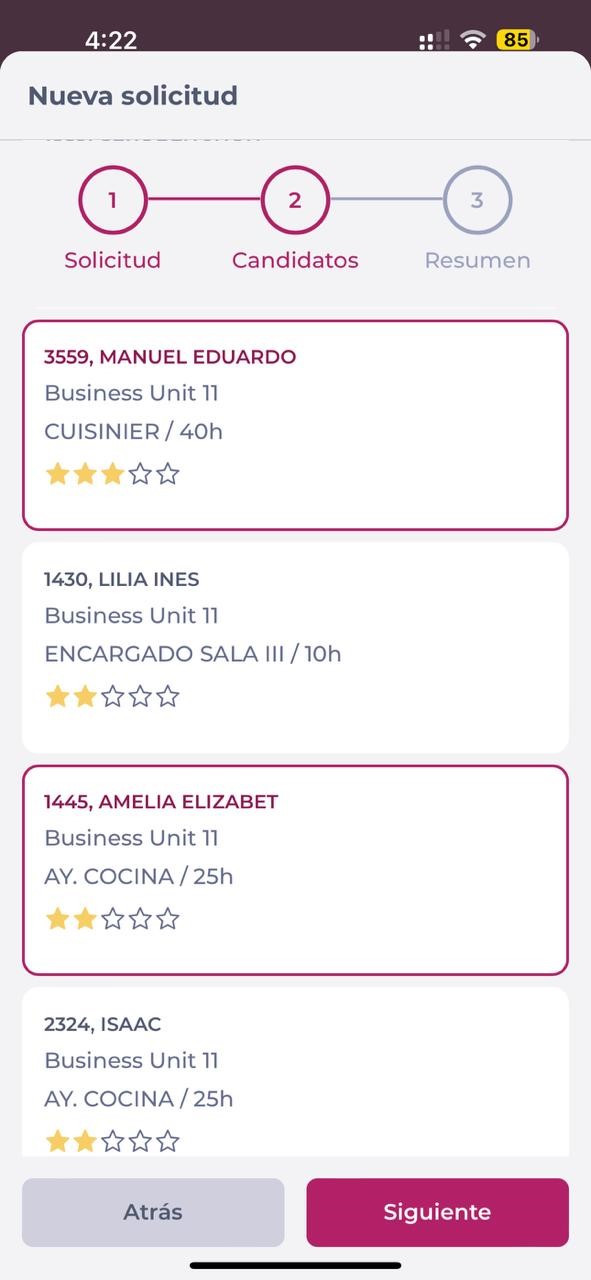Open the Solicitud step label
Viewport: 591px width, 1280px height.
tap(113, 260)
